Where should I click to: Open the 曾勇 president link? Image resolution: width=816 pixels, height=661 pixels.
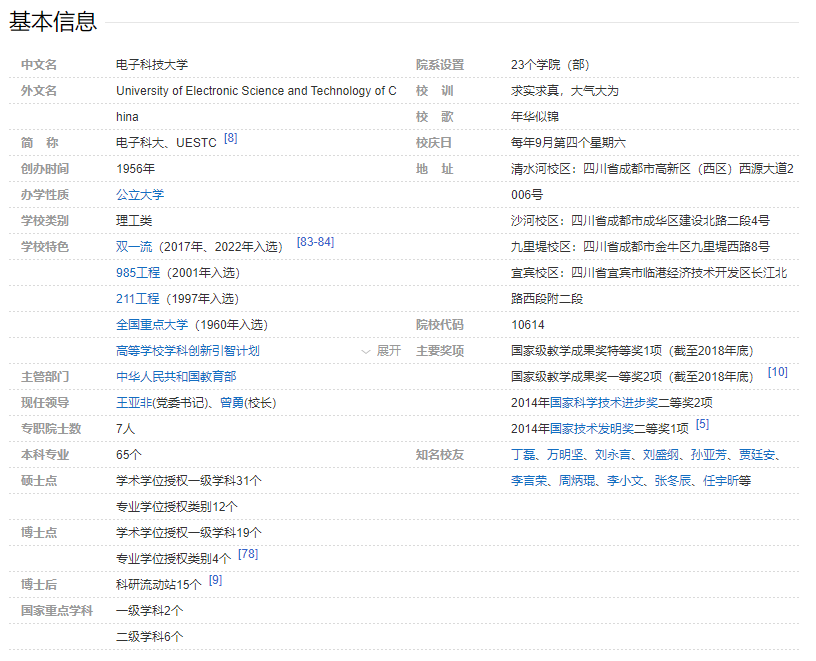click(x=232, y=403)
